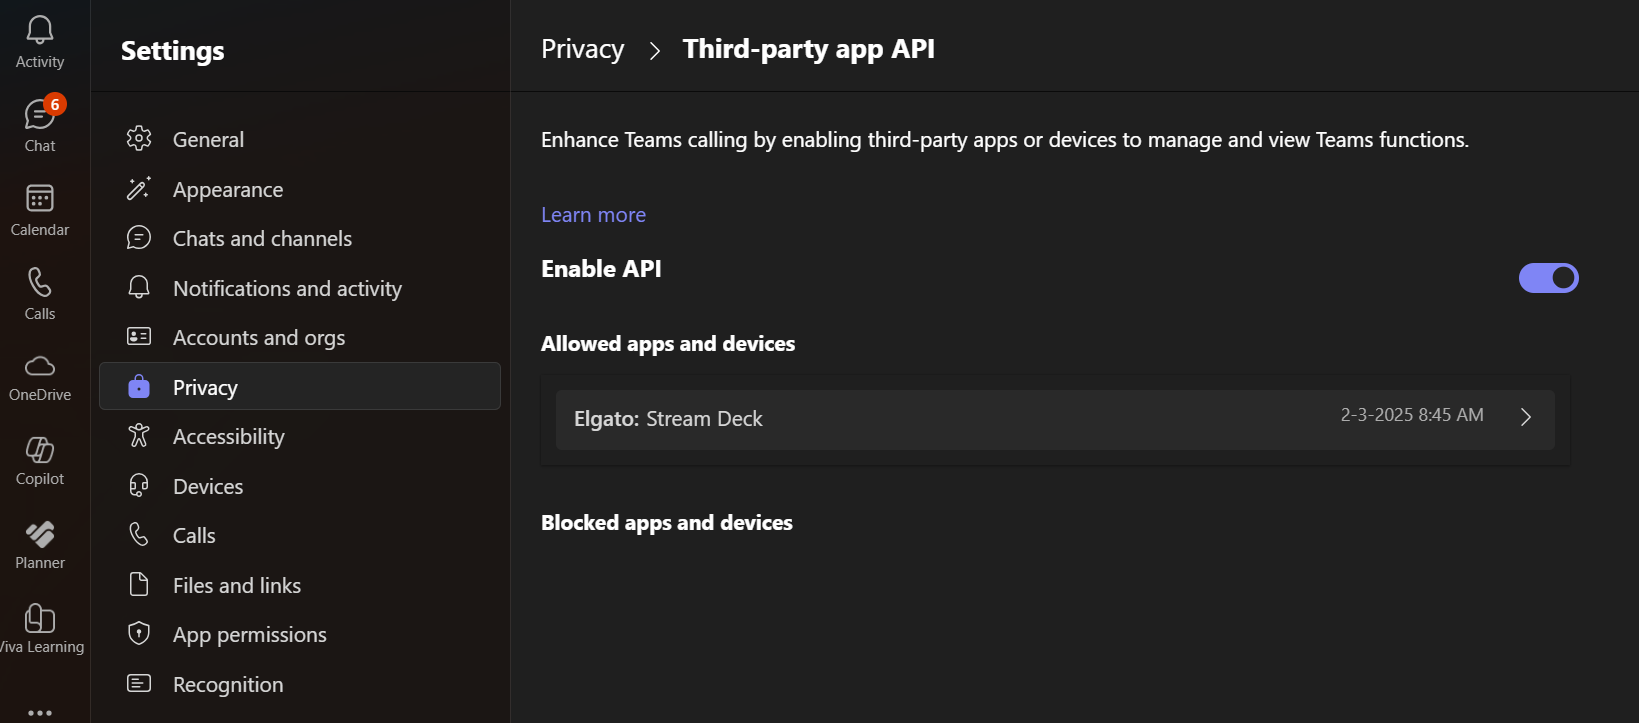Open Files and links settings
The height and width of the screenshot is (723, 1639).
pyautogui.click(x=236, y=585)
